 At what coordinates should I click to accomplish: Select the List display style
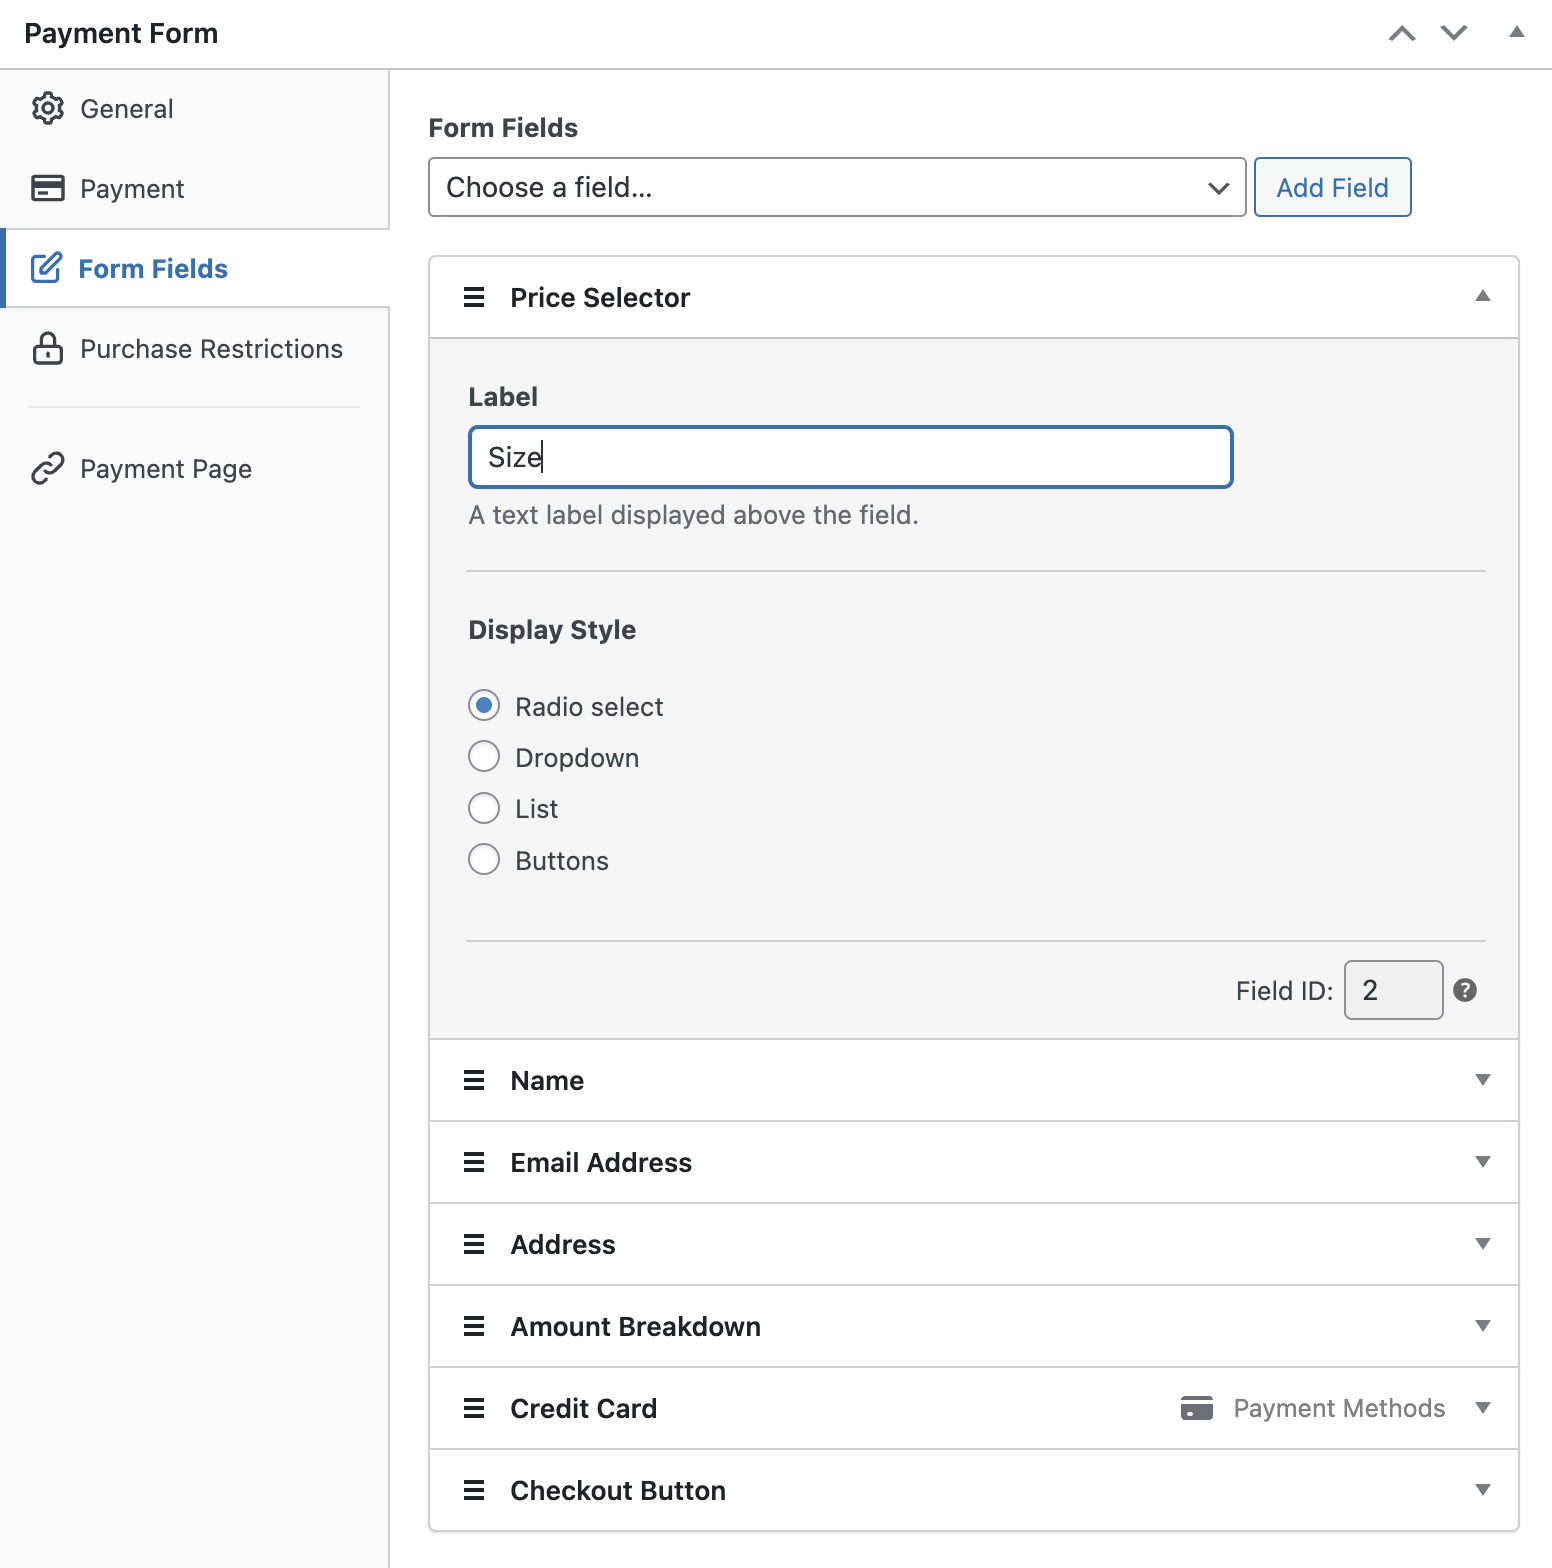pos(484,807)
